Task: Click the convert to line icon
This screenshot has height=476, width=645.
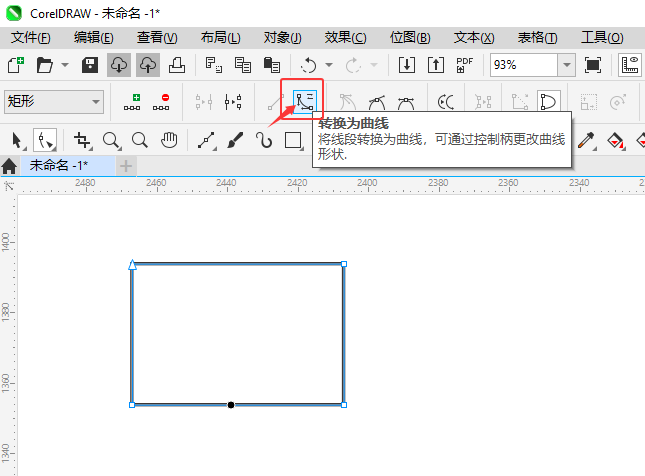Action: 276,102
